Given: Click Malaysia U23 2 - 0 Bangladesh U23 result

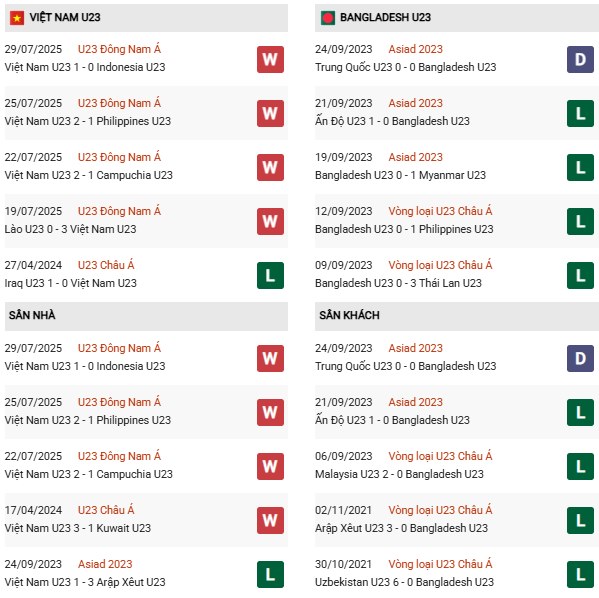Looking at the screenshot, I should point(399,474).
